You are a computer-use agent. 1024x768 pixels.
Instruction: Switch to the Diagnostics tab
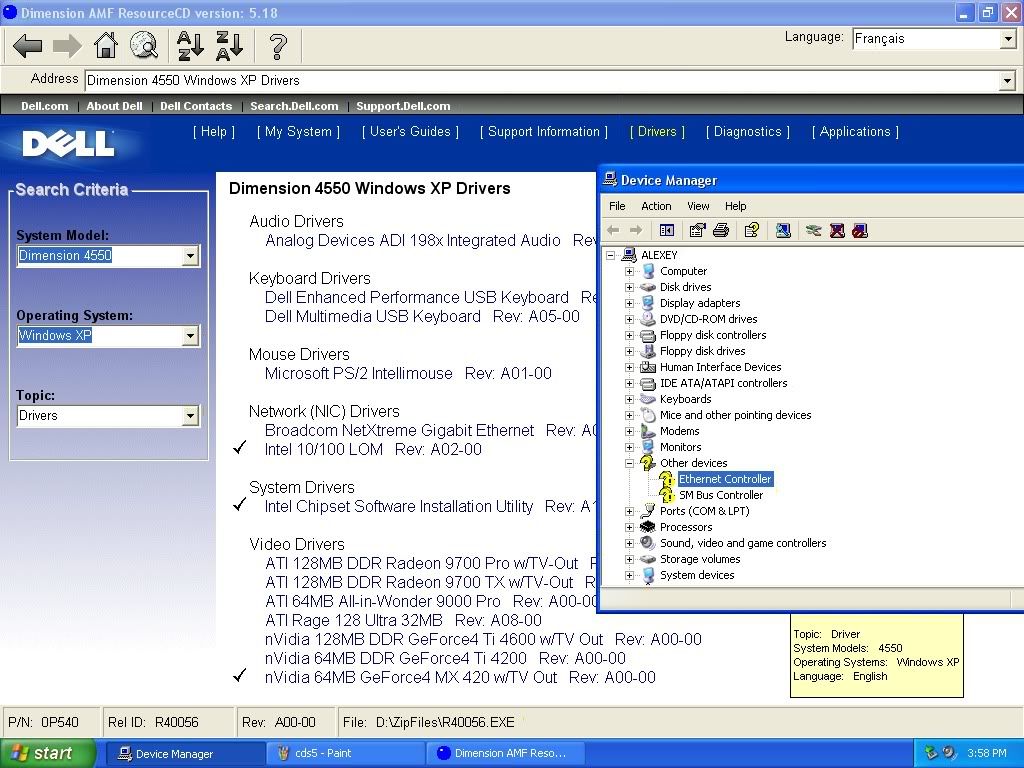(x=748, y=132)
